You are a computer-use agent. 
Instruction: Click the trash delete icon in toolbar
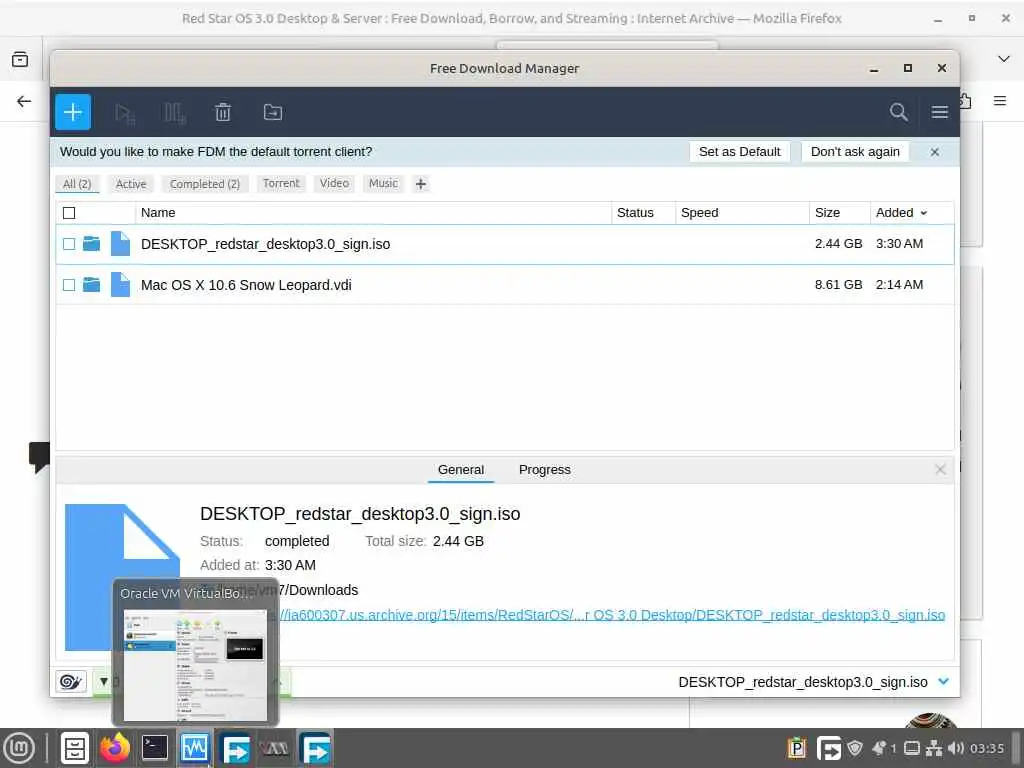(x=223, y=112)
